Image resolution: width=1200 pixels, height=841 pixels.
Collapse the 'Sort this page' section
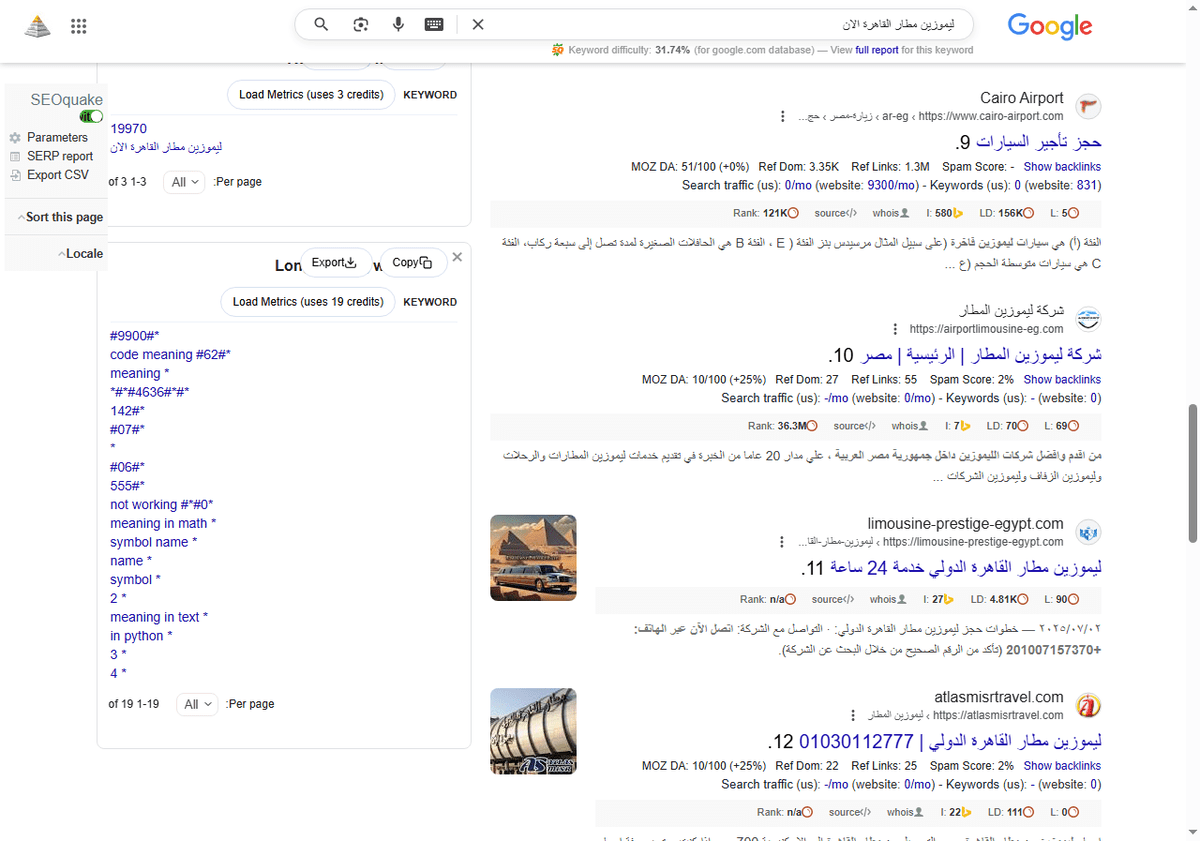62,217
